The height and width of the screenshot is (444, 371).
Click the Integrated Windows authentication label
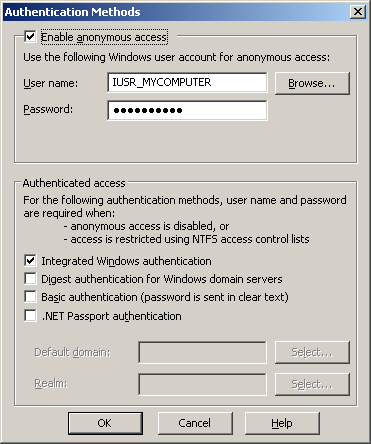pos(126,261)
